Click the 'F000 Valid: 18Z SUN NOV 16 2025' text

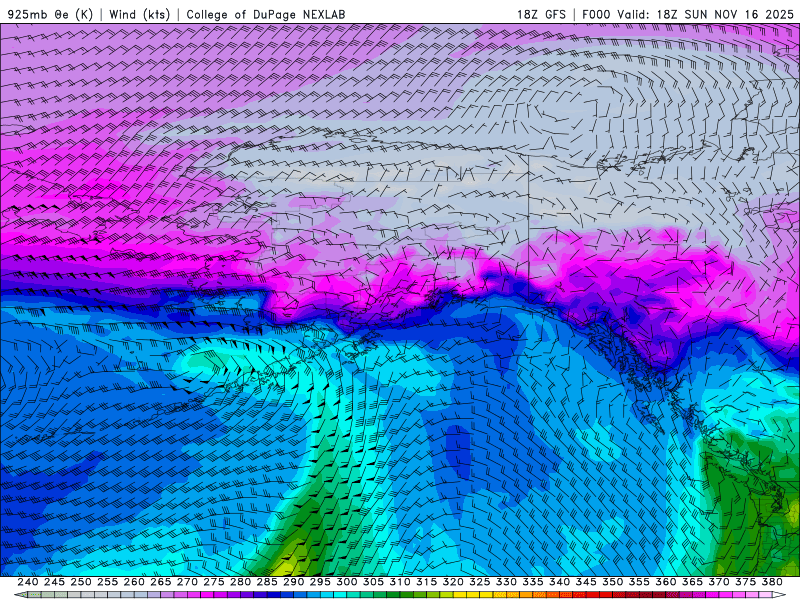(x=688, y=14)
